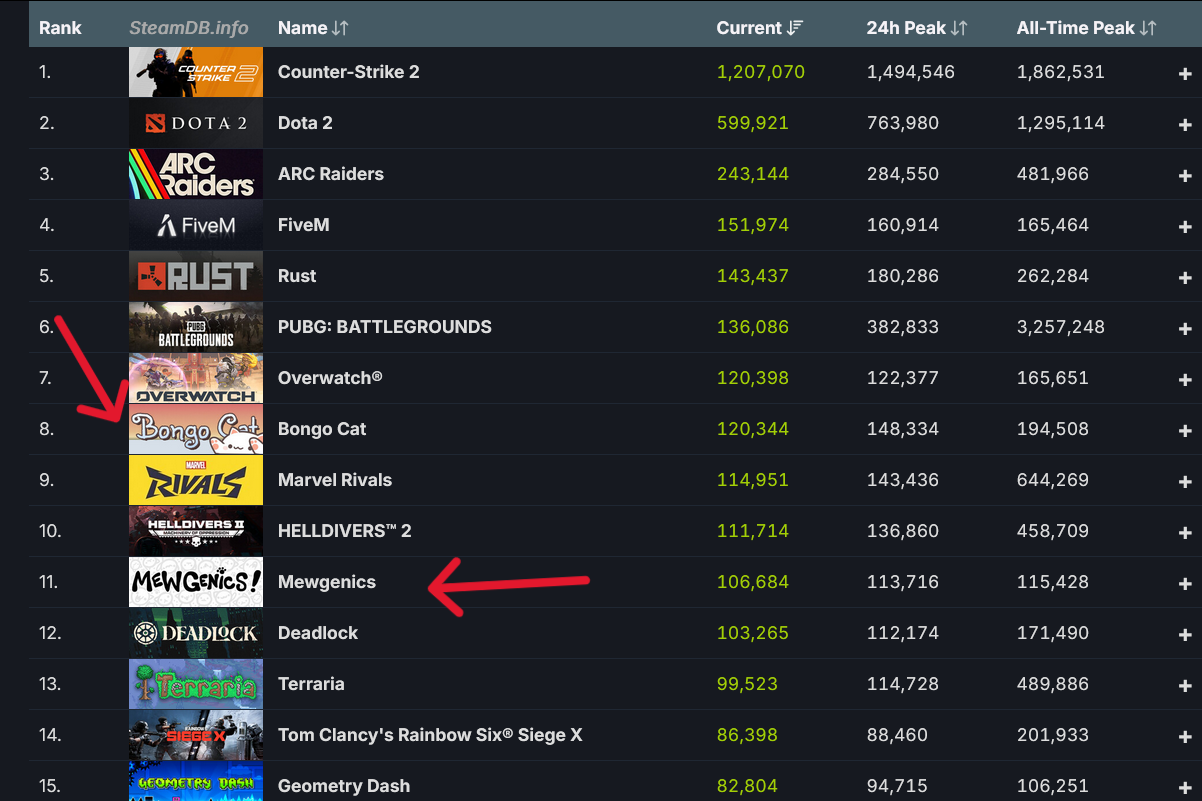Image resolution: width=1202 pixels, height=801 pixels.
Task: Click the plus icon for Rainbow Six Siege X
Action: tap(1185, 736)
